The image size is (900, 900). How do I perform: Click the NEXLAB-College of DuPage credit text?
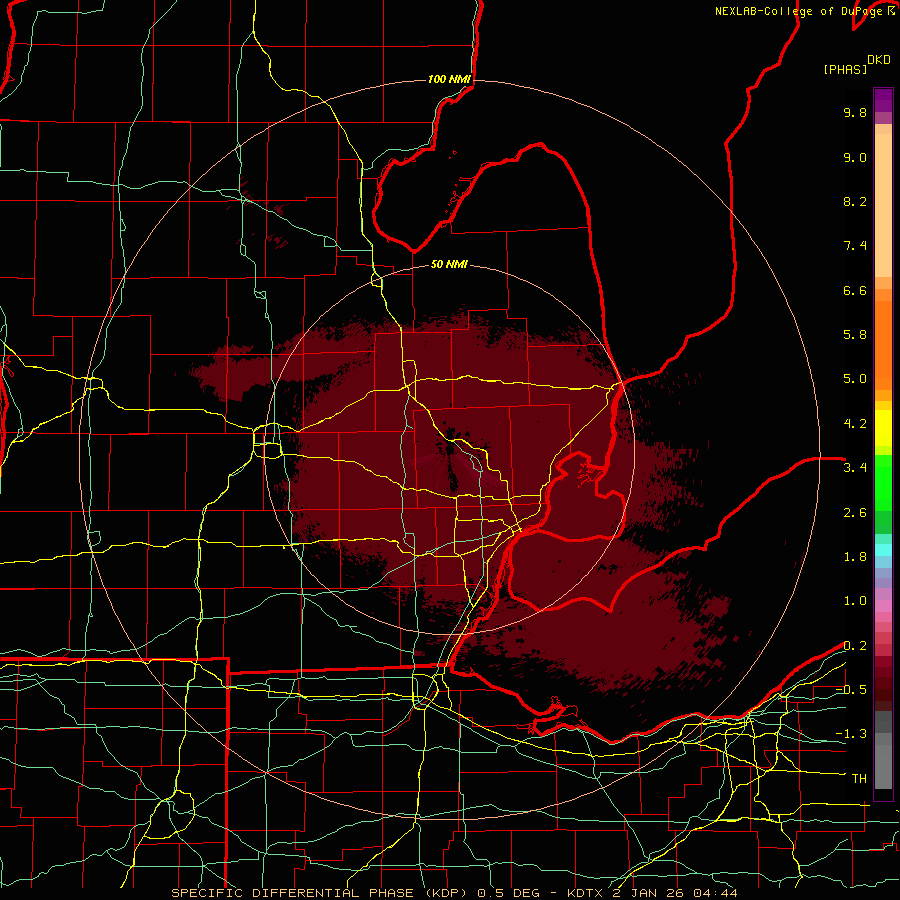pos(799,11)
